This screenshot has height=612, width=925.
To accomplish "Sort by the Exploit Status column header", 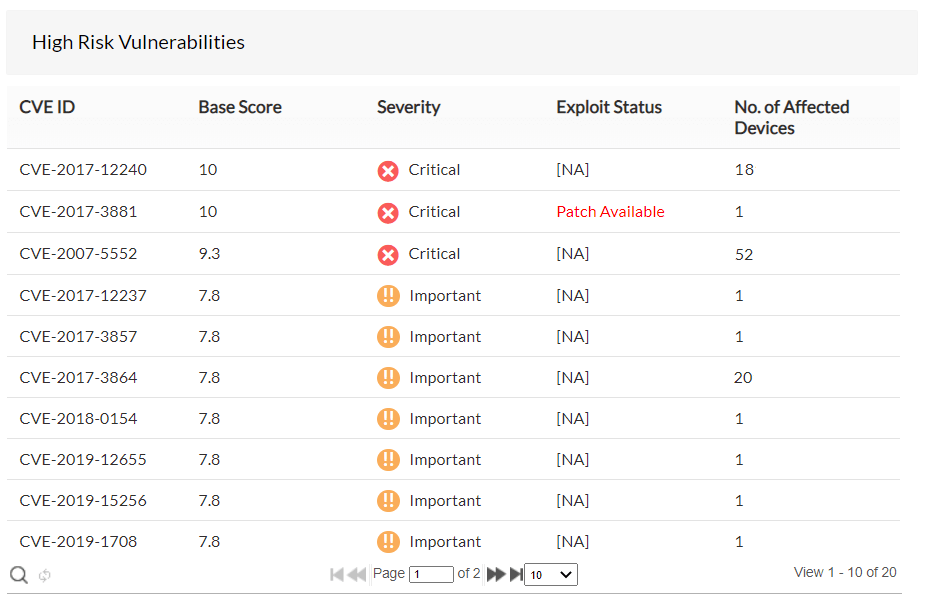I will coord(609,107).
